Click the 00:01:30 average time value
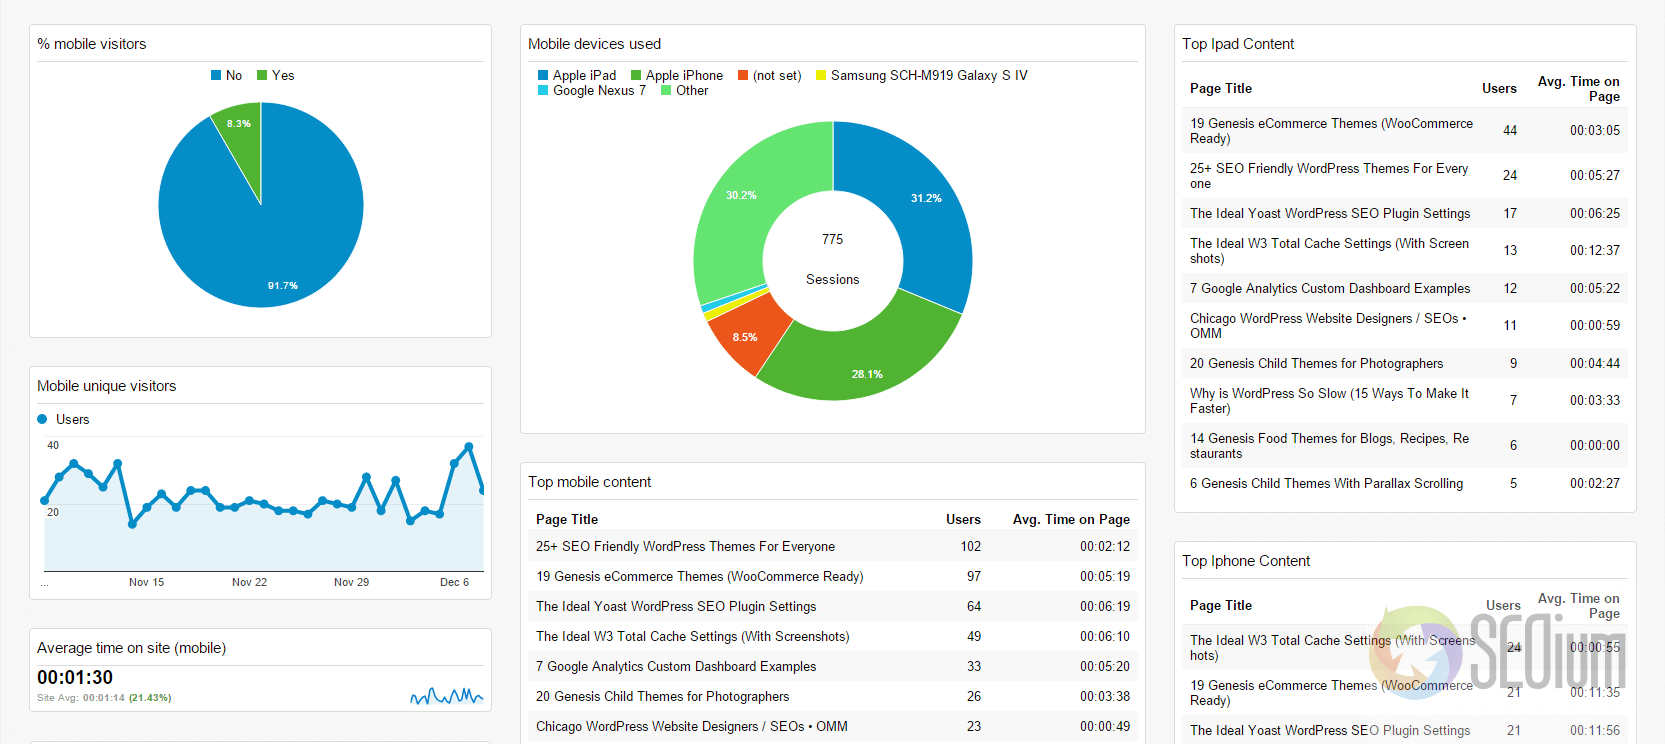 click(75, 678)
